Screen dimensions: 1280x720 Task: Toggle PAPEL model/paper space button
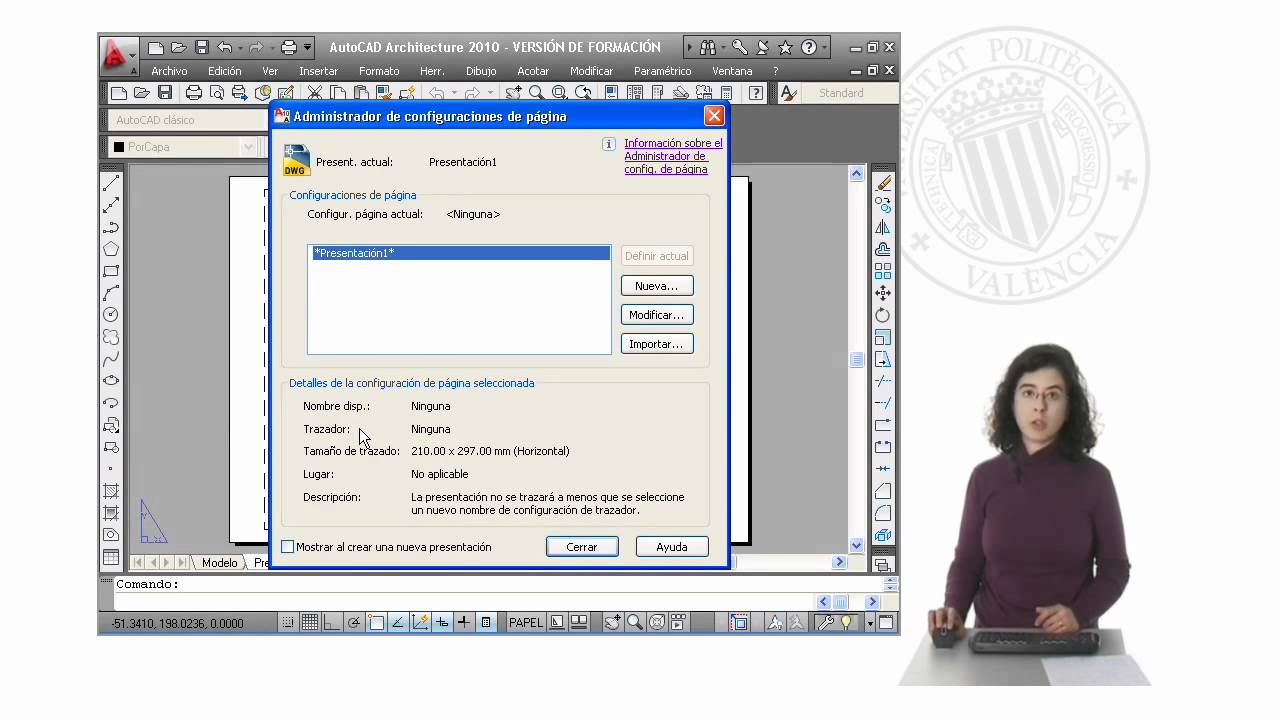tap(526, 622)
